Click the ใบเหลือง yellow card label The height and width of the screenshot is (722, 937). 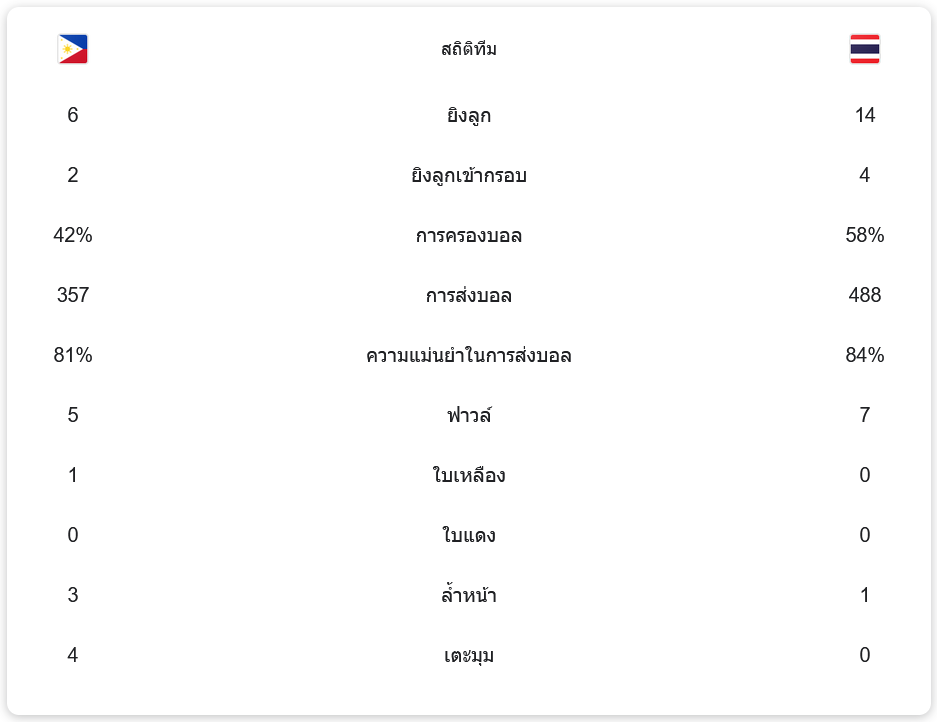[468, 476]
